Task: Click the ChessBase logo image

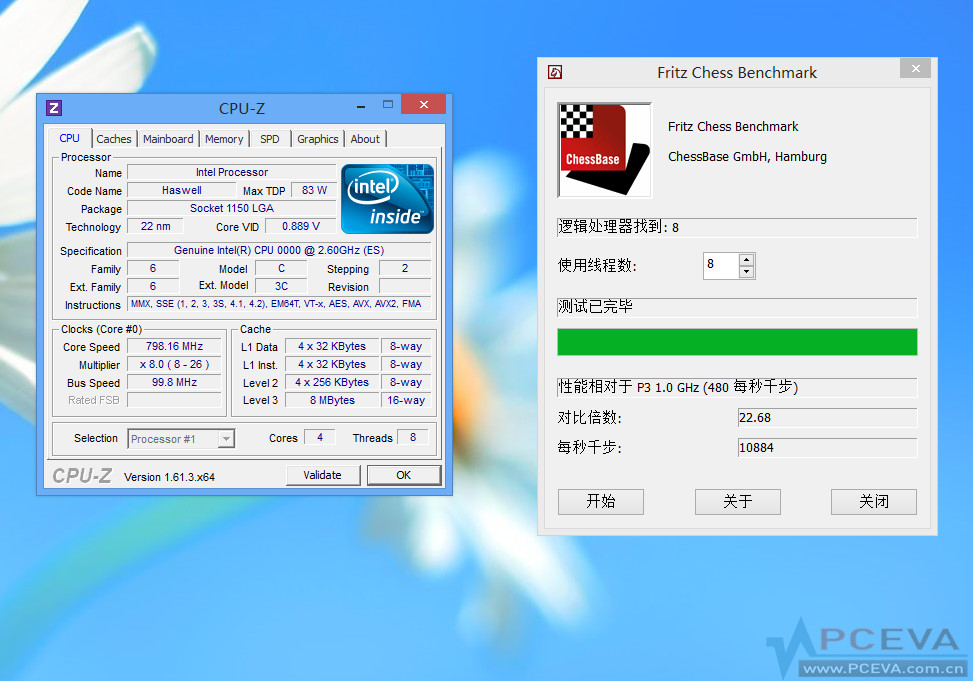Action: [604, 150]
